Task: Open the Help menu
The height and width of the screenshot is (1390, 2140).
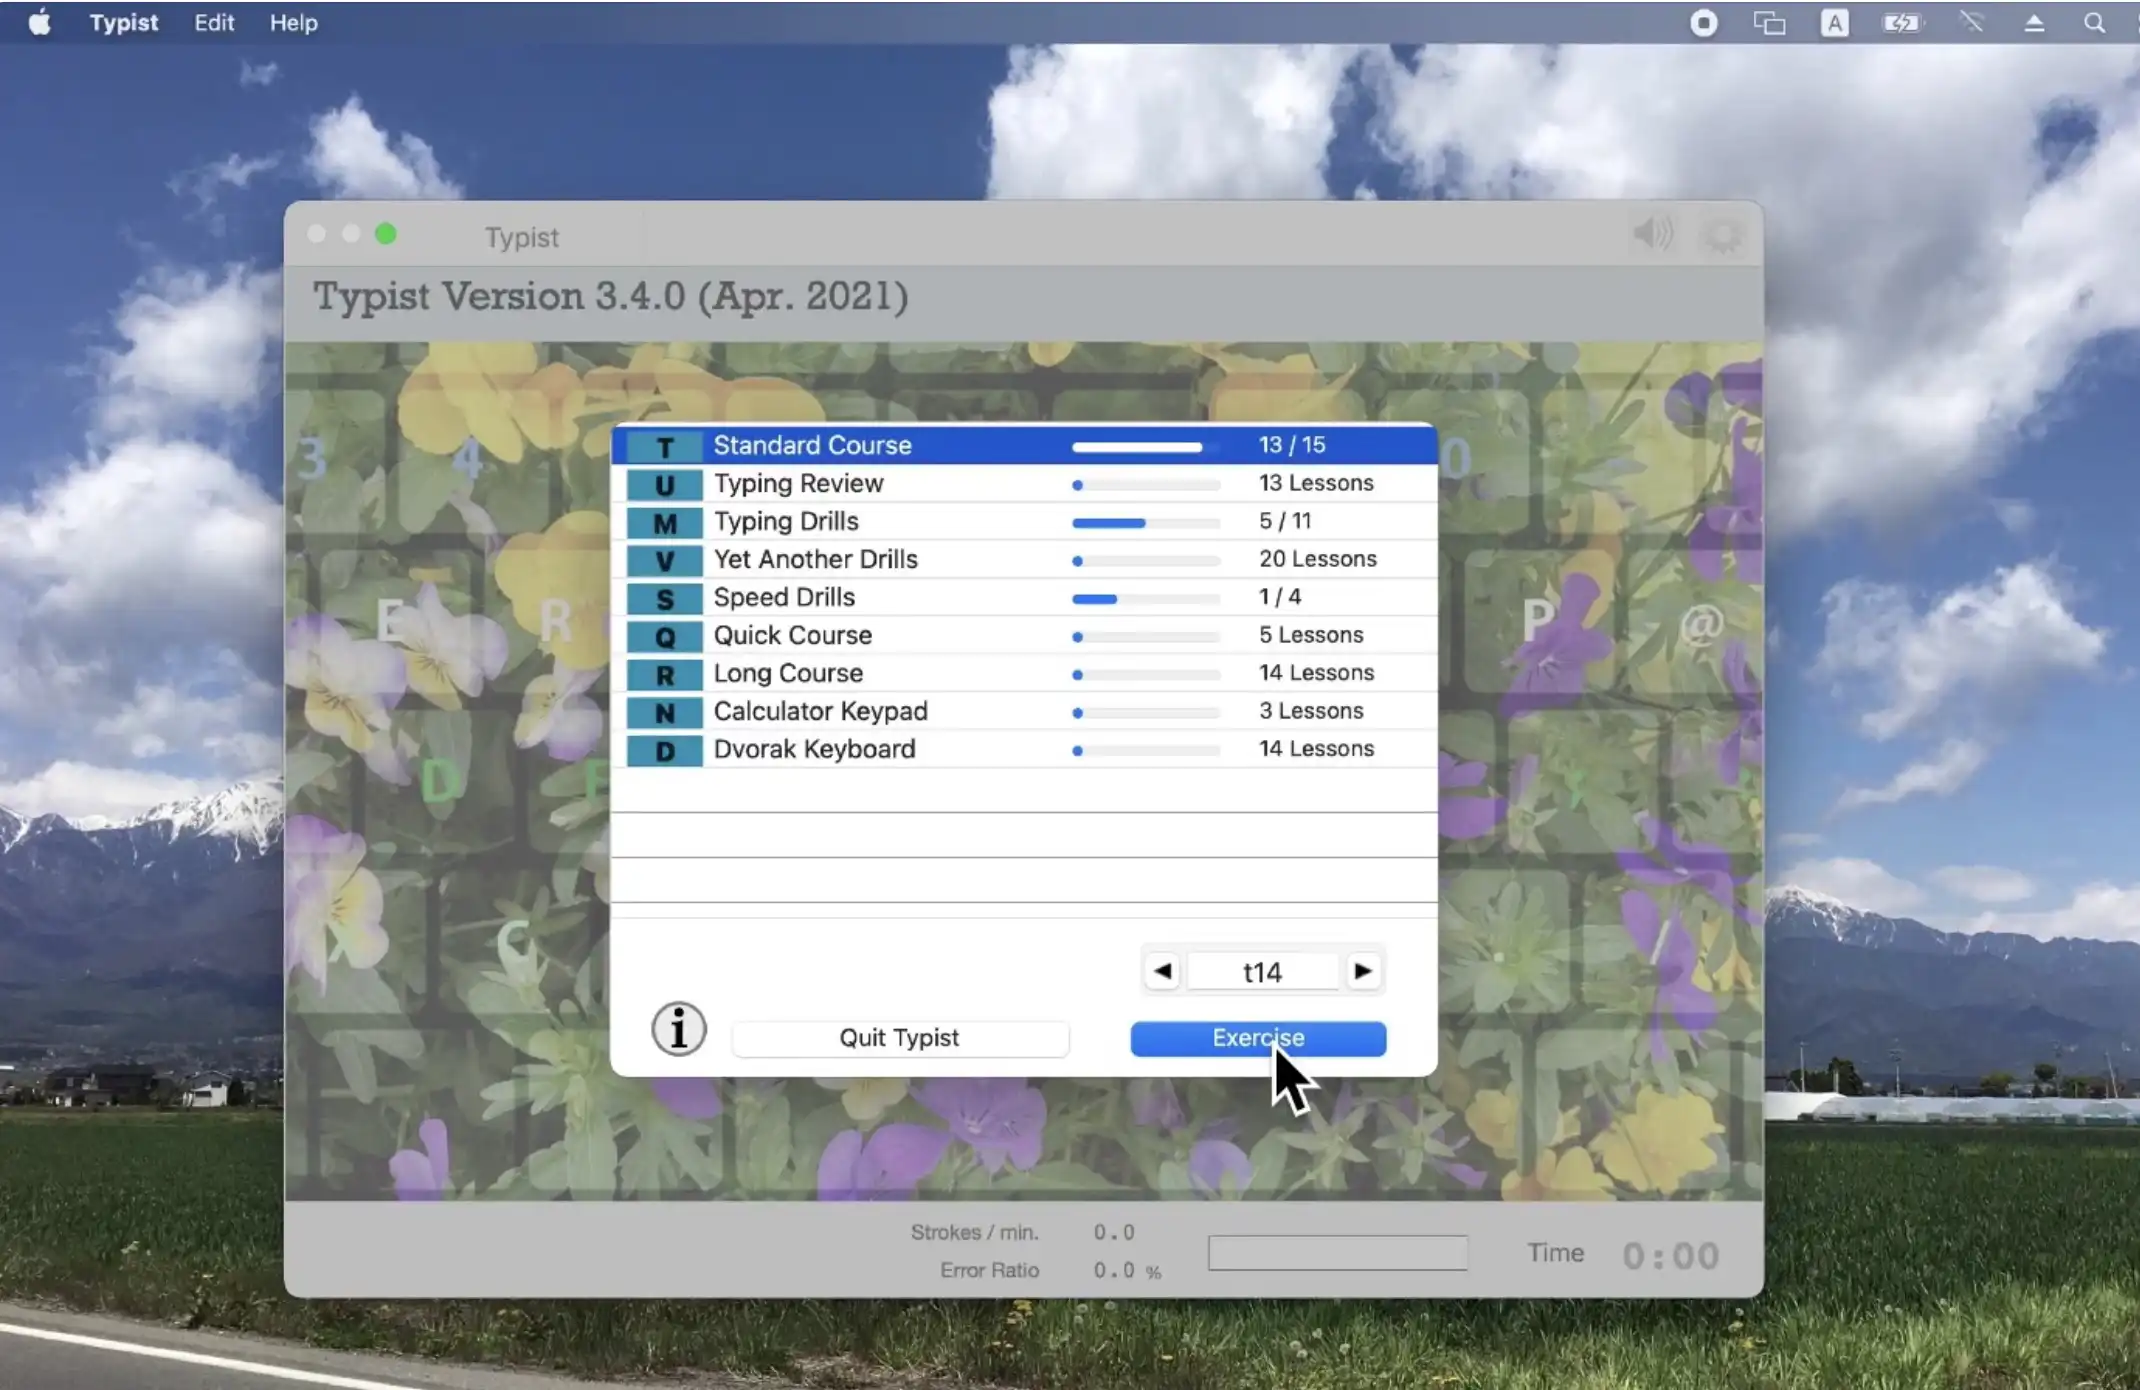Action: [x=293, y=22]
